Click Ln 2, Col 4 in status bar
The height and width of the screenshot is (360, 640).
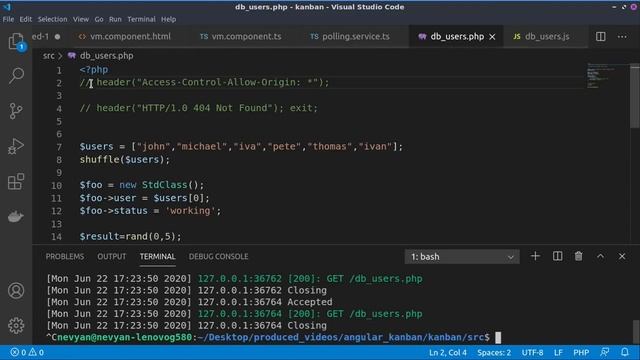[447, 352]
